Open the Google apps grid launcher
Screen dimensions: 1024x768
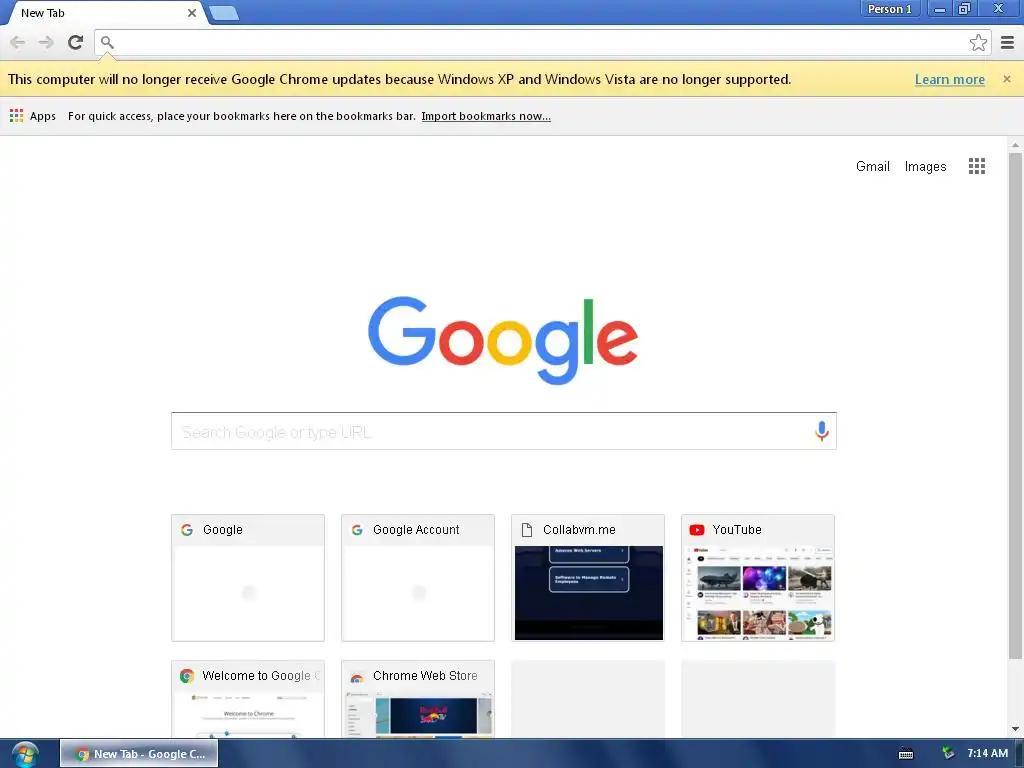[x=976, y=166]
